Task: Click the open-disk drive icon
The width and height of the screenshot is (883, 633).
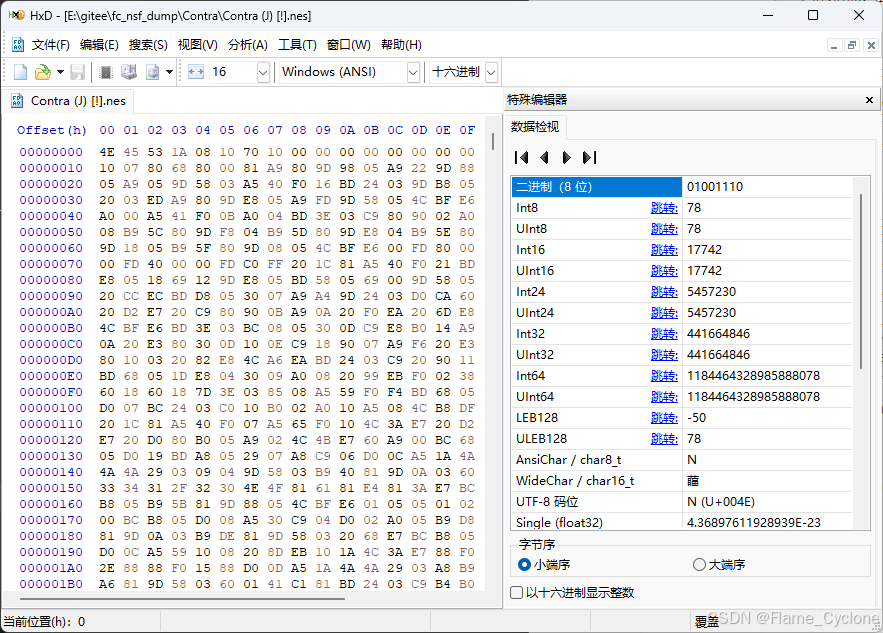Action: [x=129, y=72]
